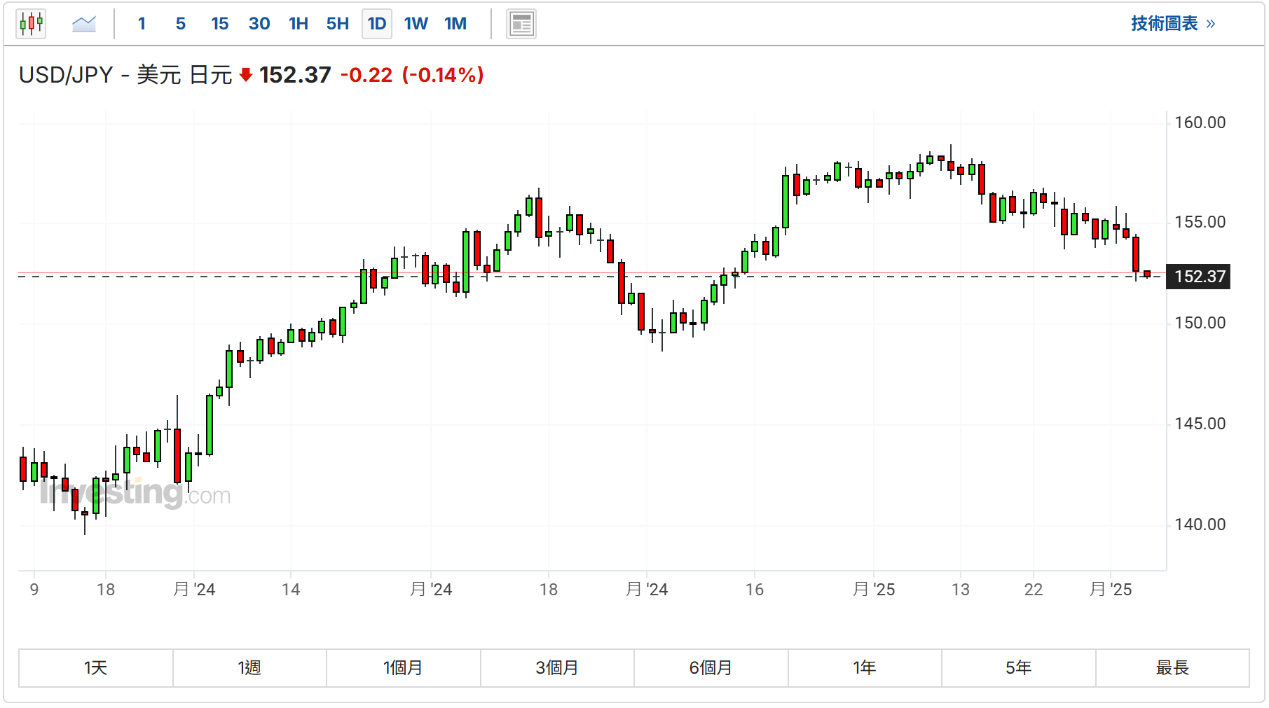Select the 1D interval

377,23
